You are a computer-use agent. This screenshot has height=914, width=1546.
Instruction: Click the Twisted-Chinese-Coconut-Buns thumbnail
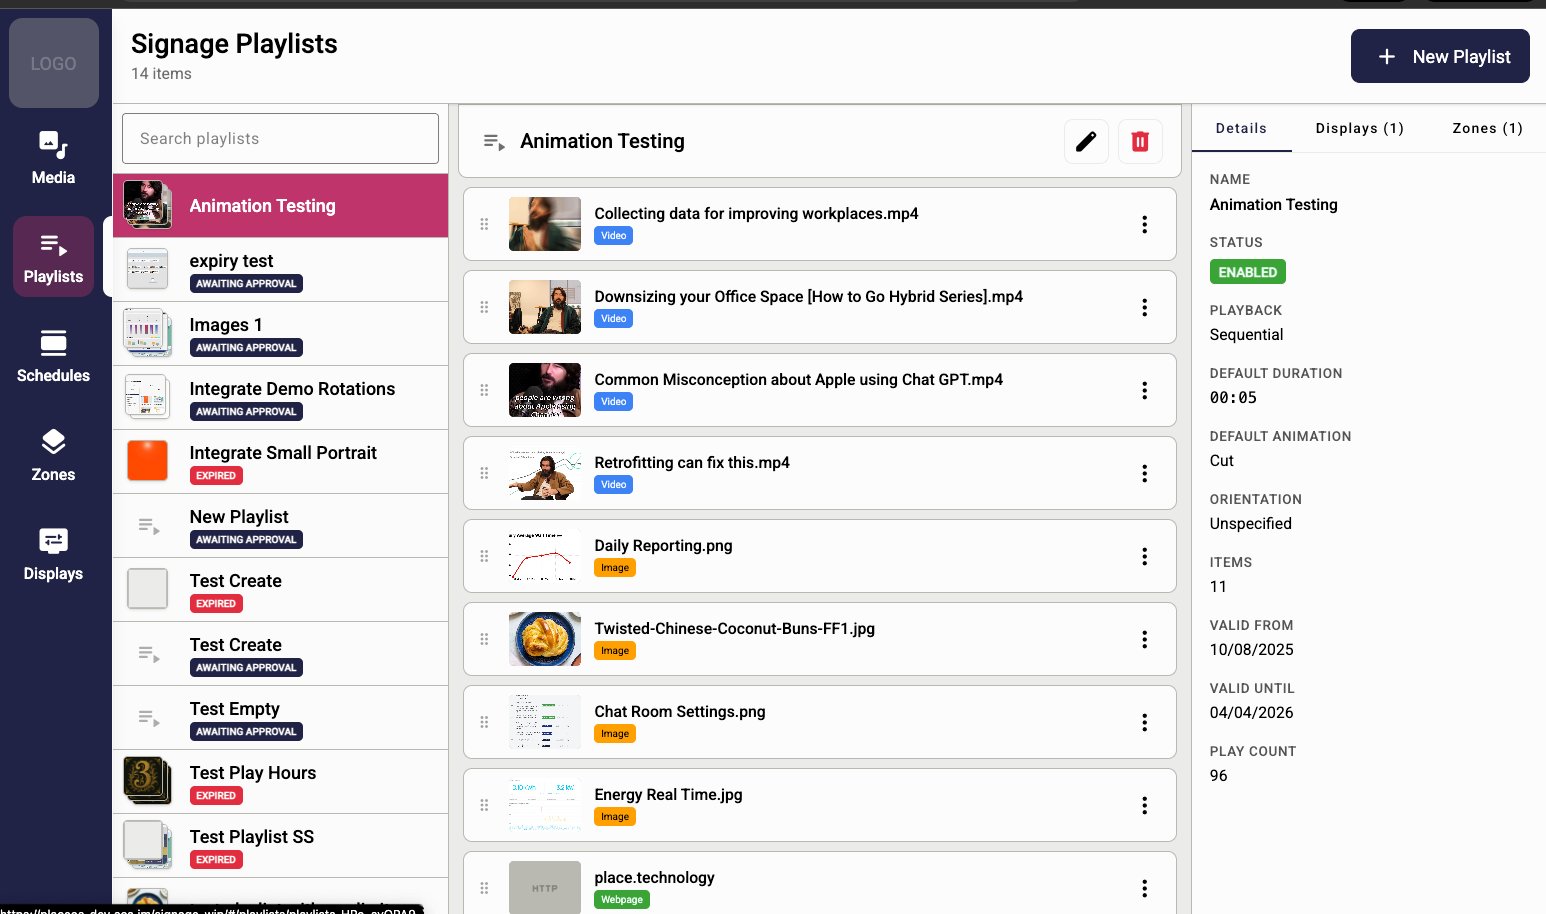pyautogui.click(x=544, y=639)
